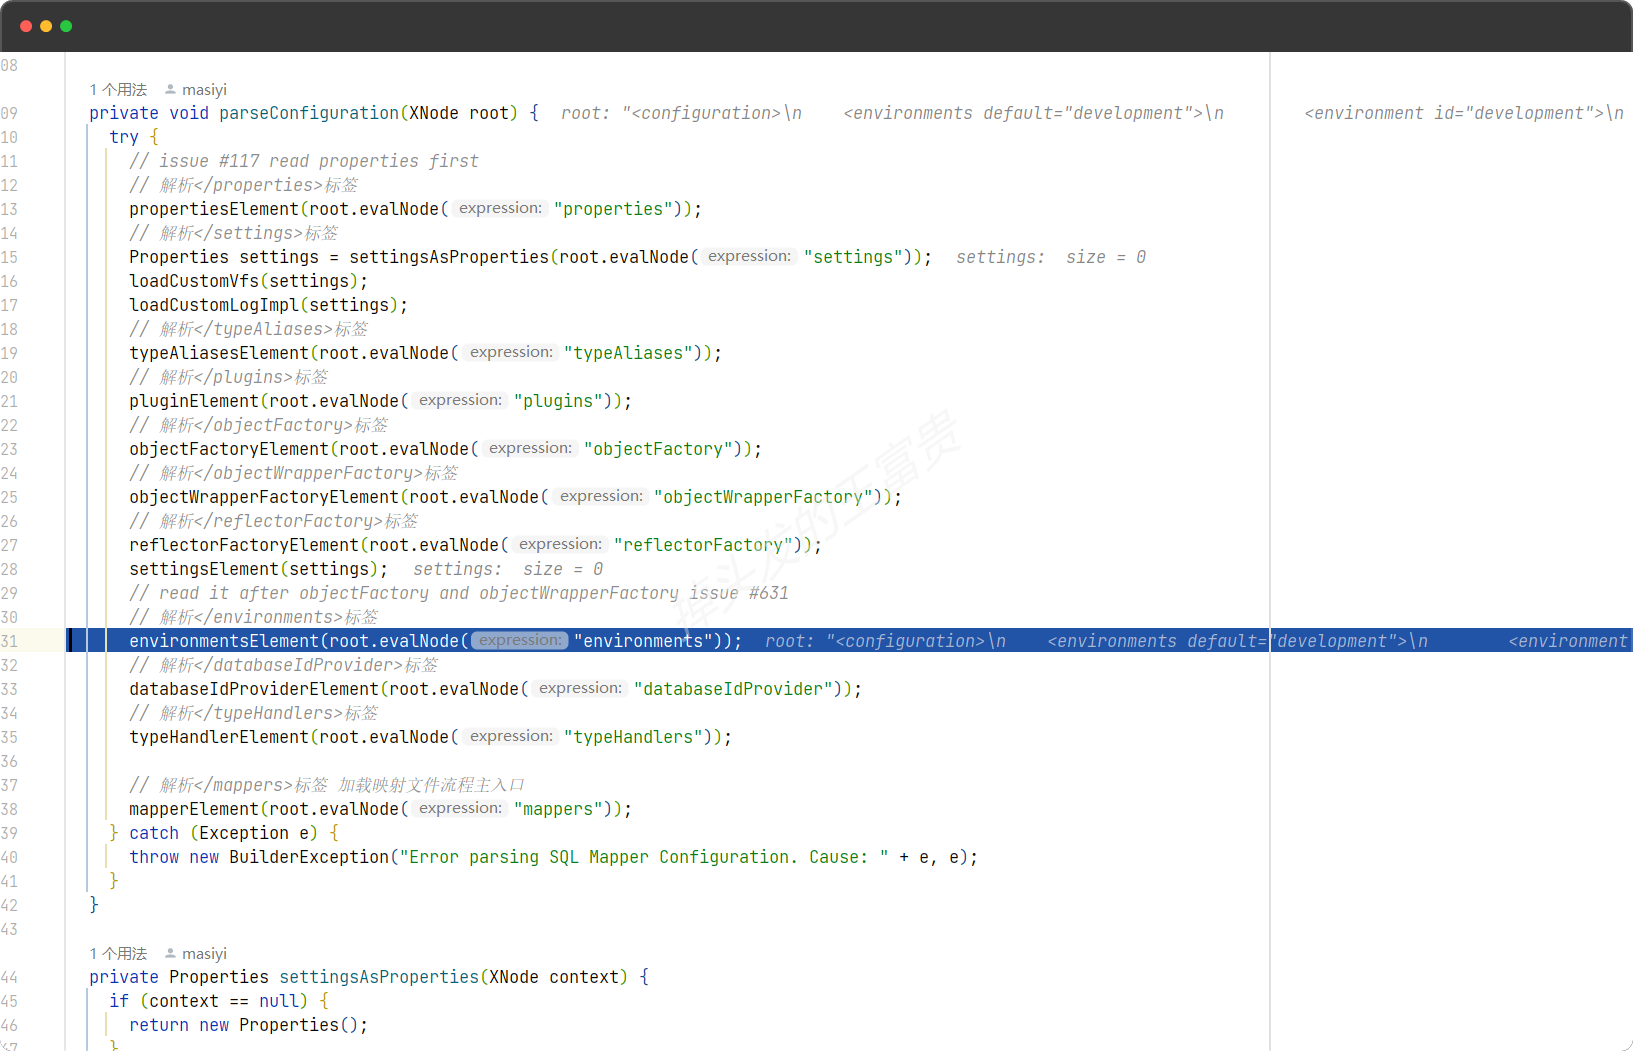Click the "environments" string literal
Image resolution: width=1633 pixels, height=1051 pixels.
click(643, 641)
